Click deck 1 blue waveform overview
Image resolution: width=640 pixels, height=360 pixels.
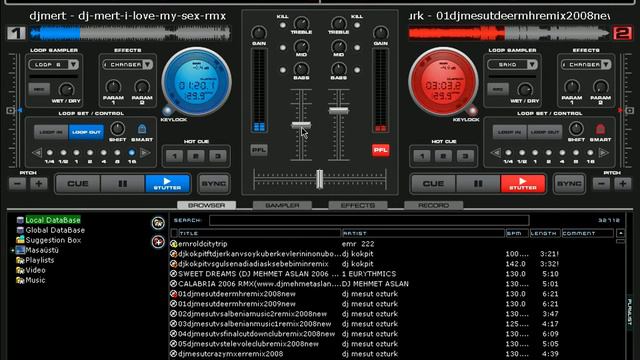pyautogui.click(x=131, y=33)
